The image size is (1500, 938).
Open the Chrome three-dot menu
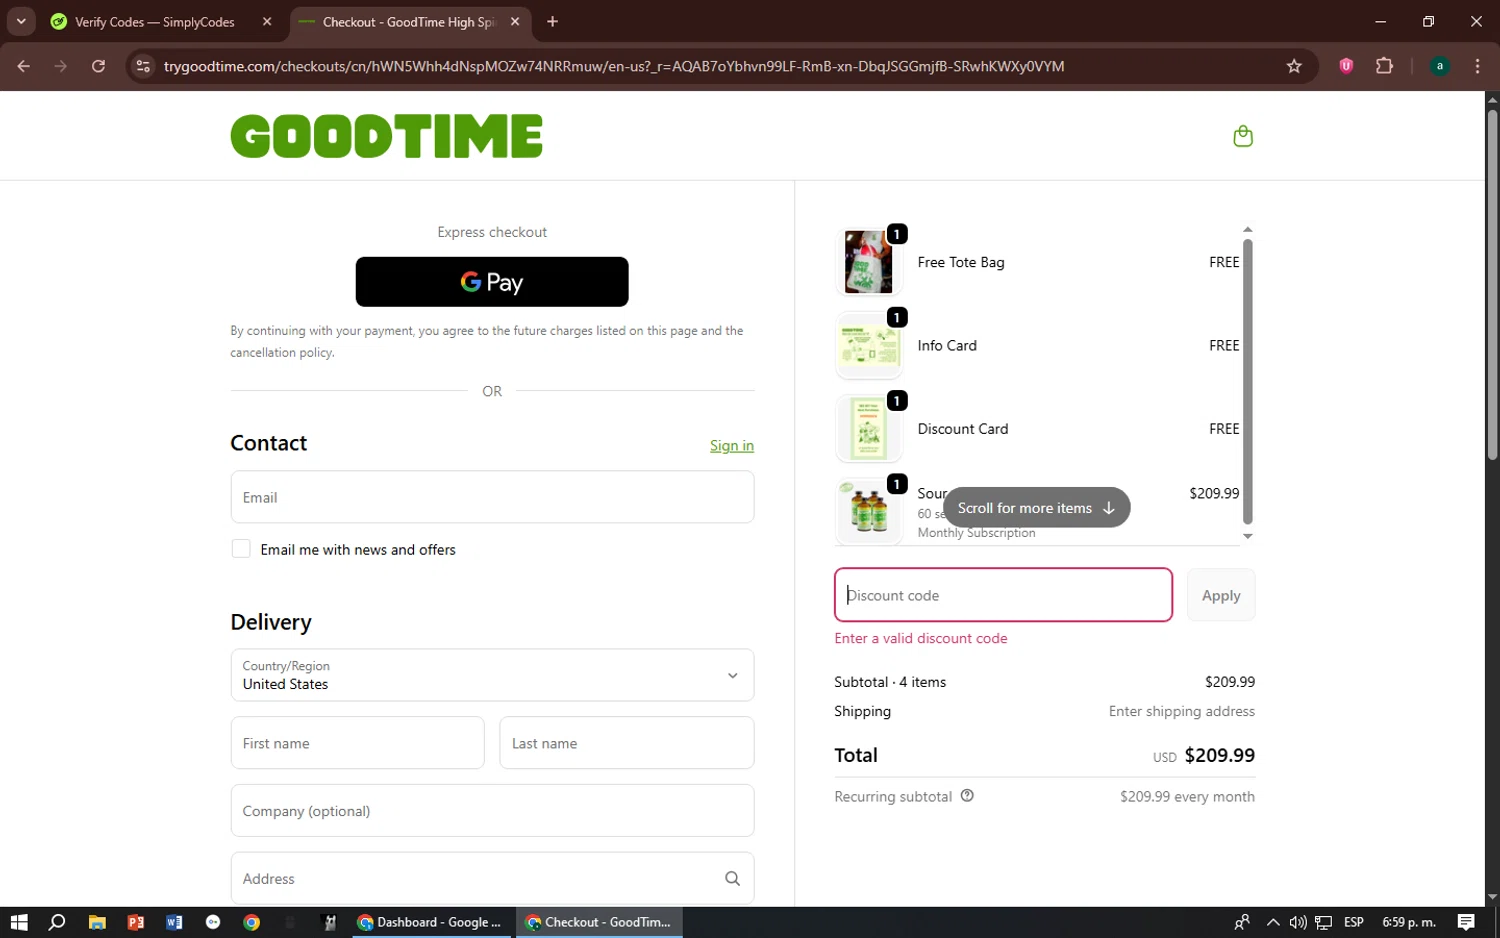click(x=1478, y=66)
